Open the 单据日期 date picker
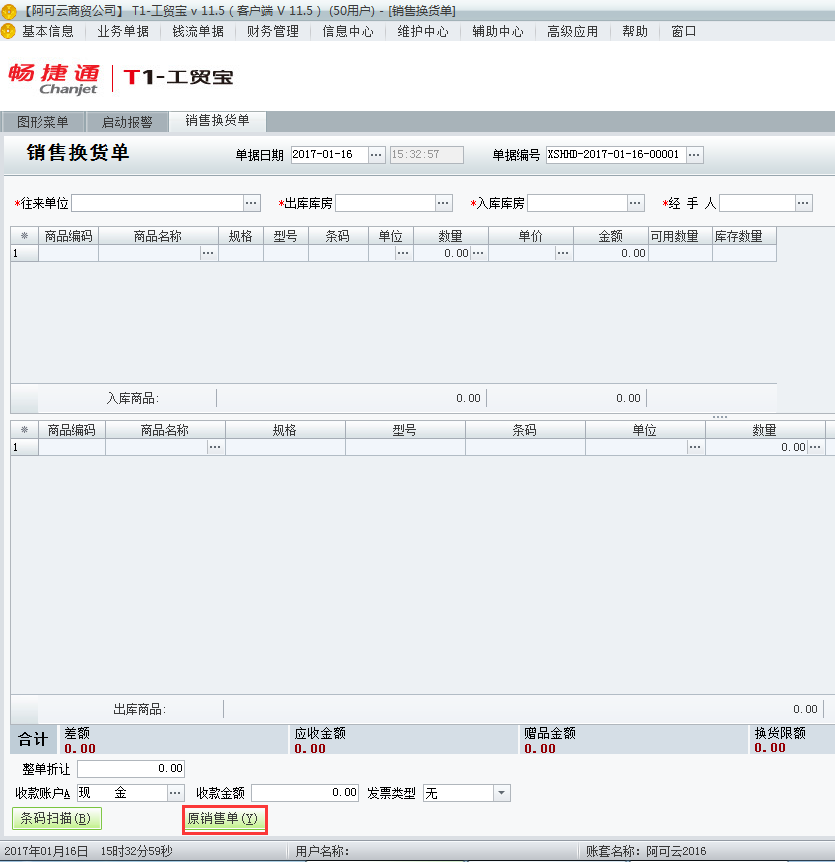The height and width of the screenshot is (862, 835). coord(377,154)
